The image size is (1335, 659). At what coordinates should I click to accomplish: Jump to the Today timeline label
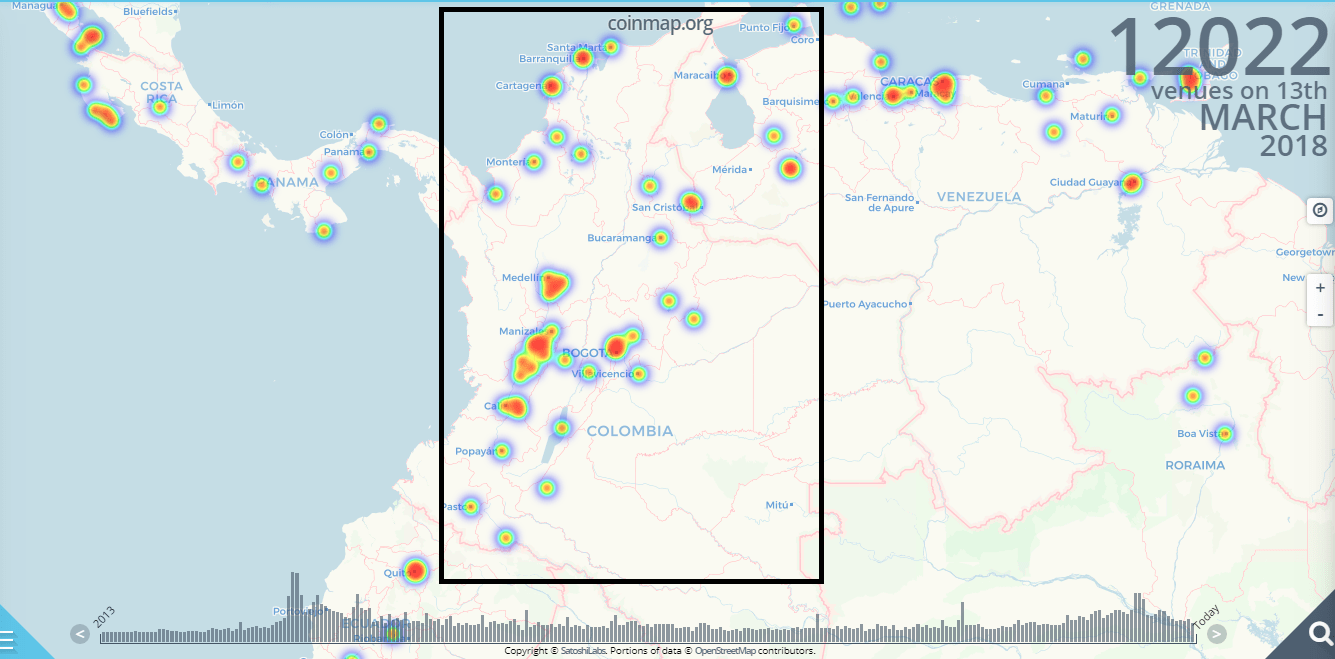pos(1205,614)
